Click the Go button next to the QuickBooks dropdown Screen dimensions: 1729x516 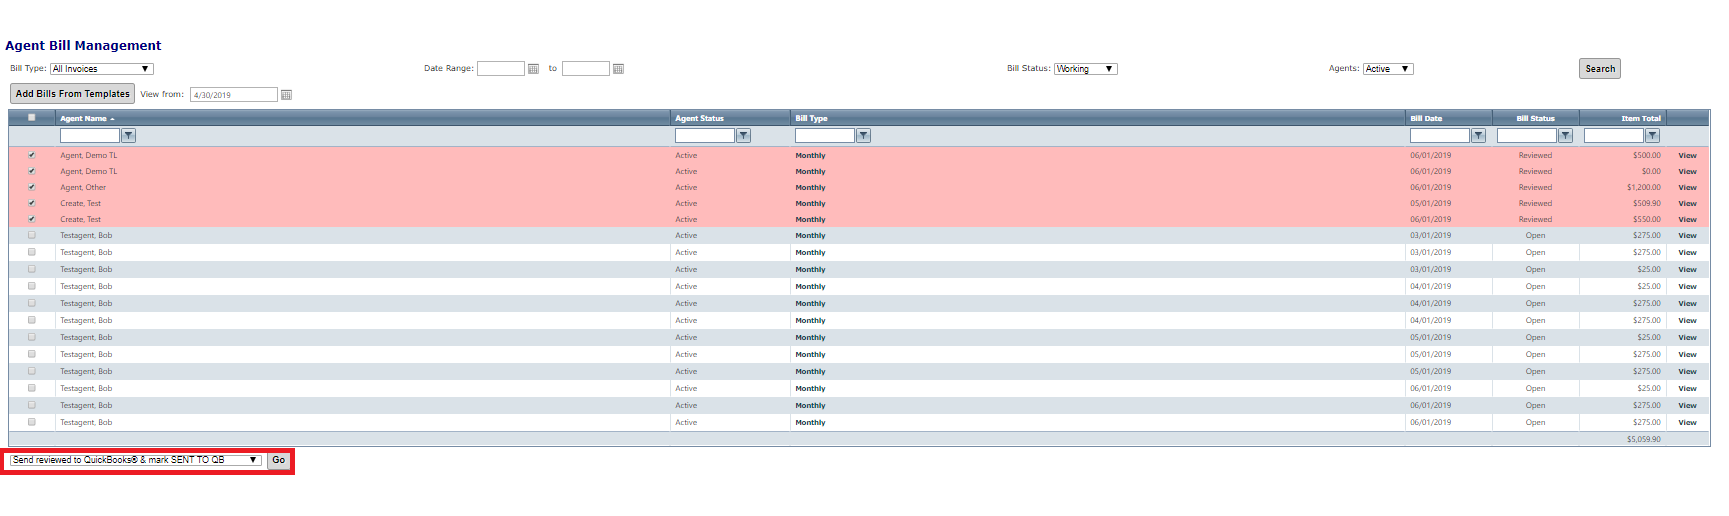tap(279, 460)
